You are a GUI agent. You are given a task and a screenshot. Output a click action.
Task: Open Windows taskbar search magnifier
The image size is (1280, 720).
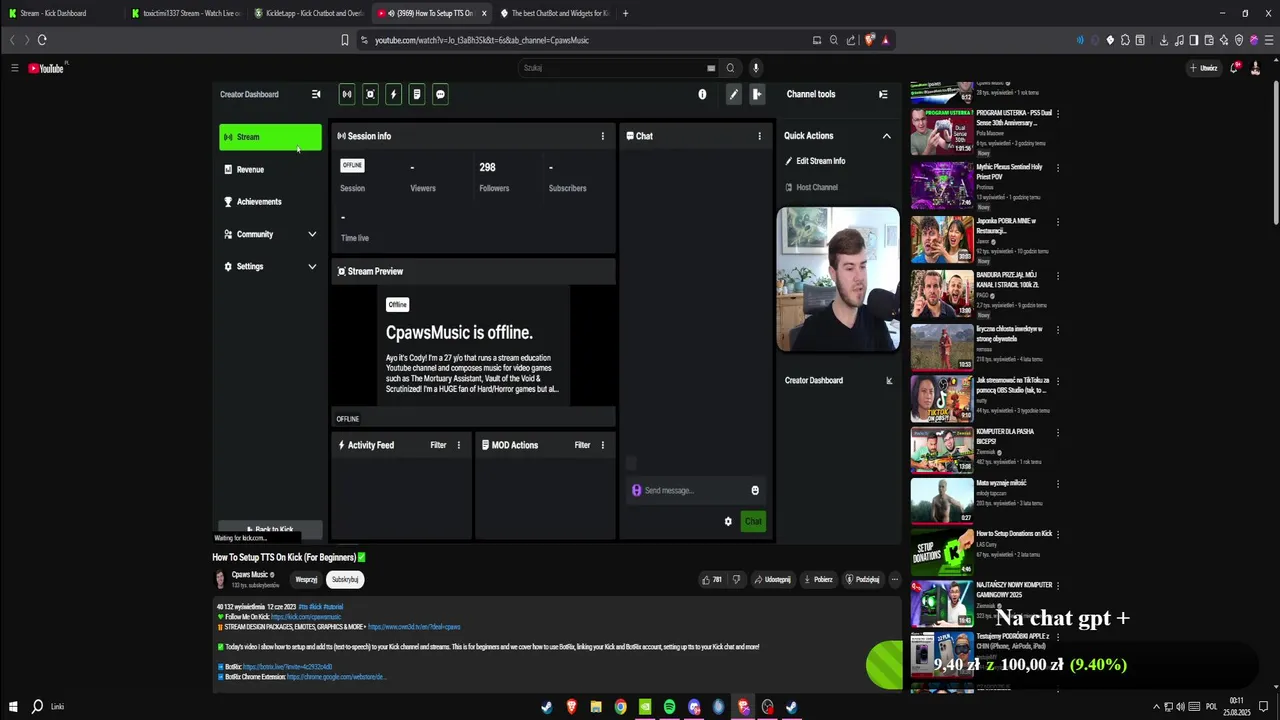pyautogui.click(x=37, y=707)
